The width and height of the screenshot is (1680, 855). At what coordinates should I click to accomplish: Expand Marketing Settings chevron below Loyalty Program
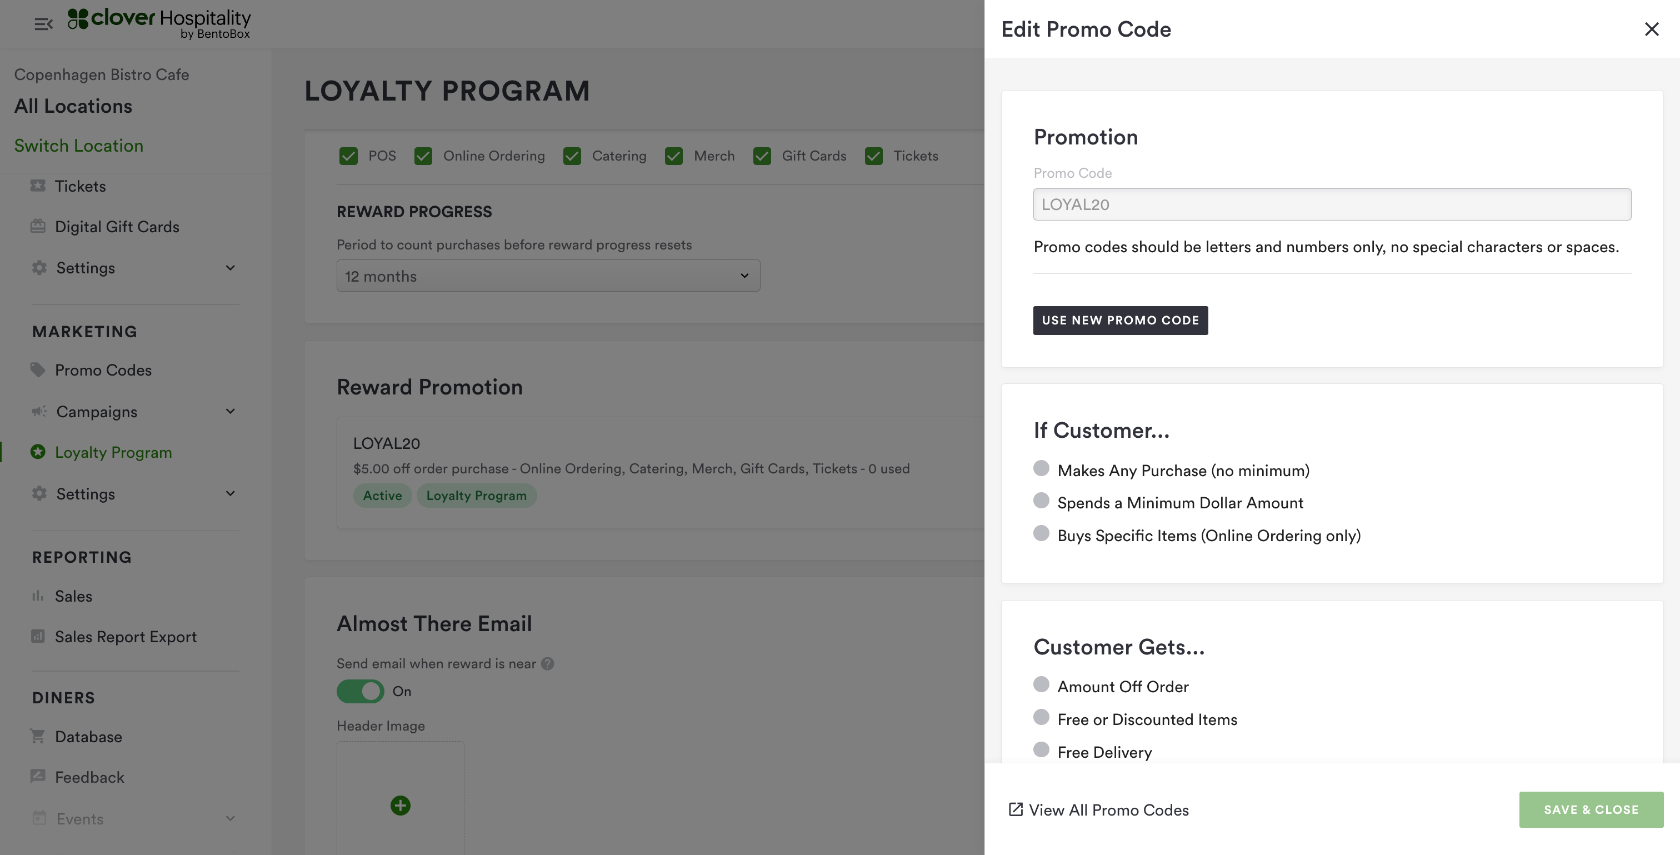(x=231, y=494)
